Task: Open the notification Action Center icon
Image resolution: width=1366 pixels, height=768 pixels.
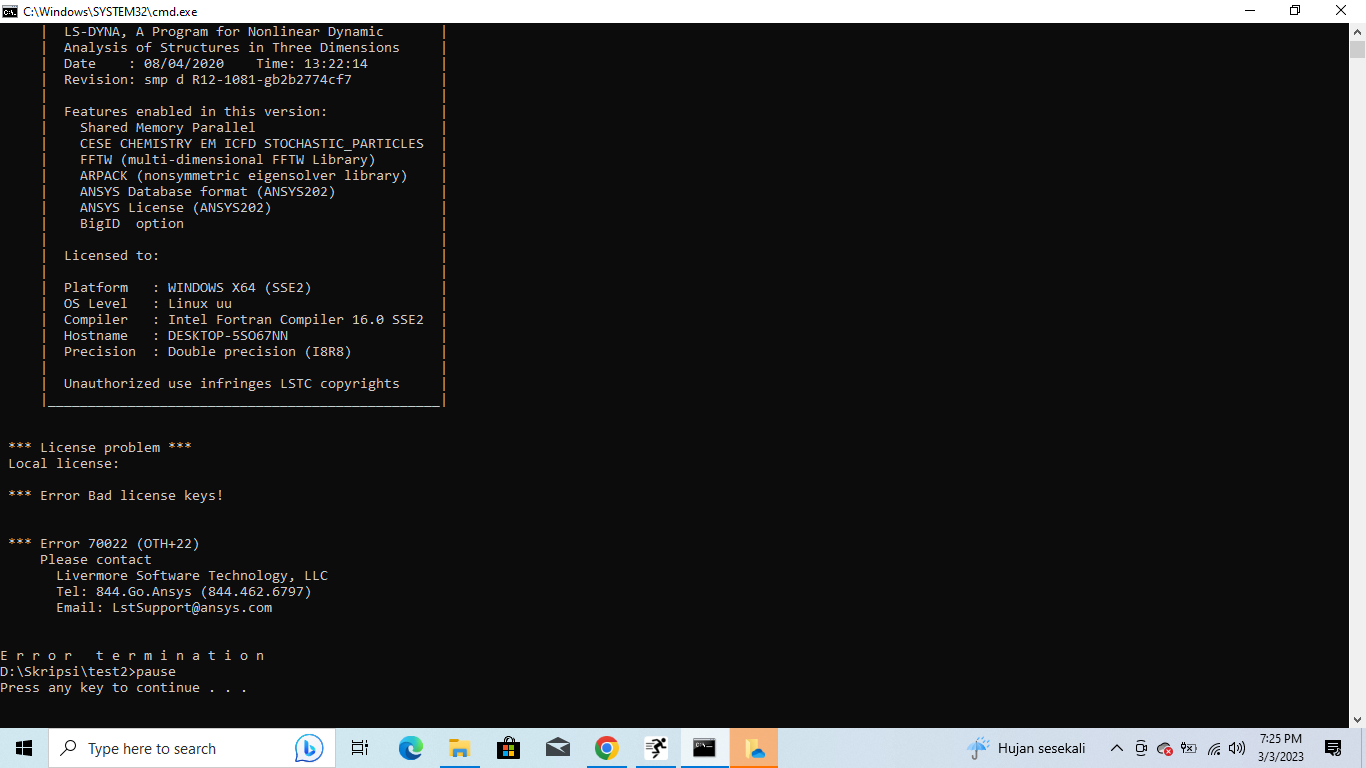Action: point(1333,748)
